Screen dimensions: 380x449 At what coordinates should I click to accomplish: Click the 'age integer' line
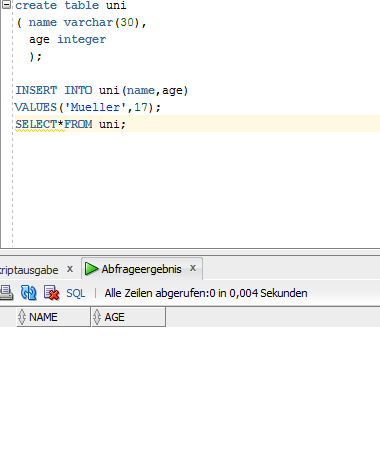click(68, 39)
